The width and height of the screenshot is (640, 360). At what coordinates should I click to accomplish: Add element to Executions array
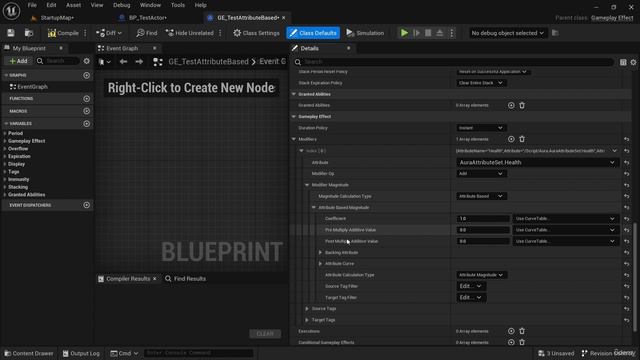pyautogui.click(x=511, y=331)
